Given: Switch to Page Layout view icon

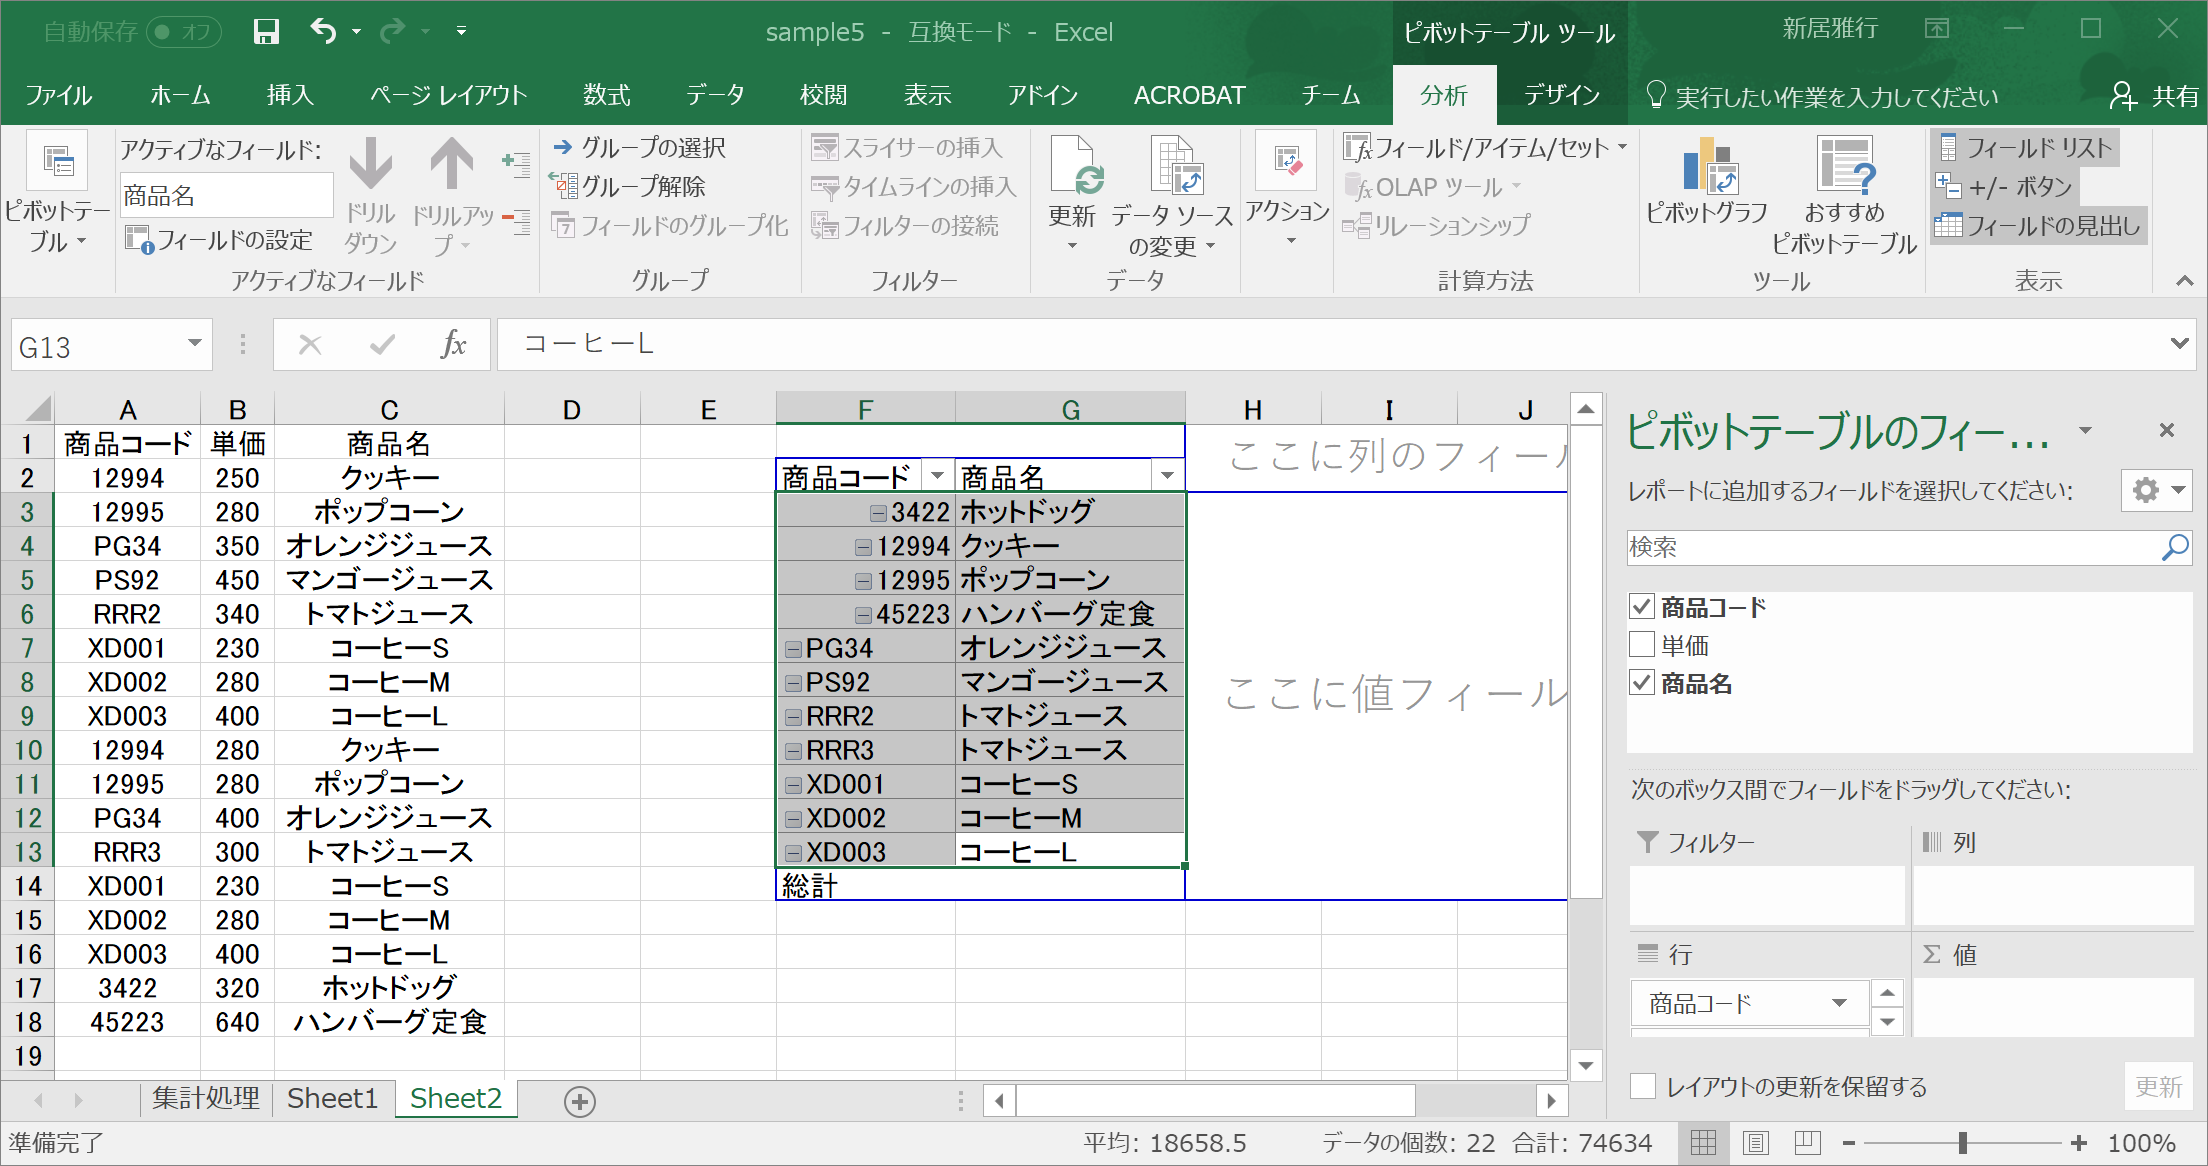Looking at the screenshot, I should [x=1755, y=1143].
